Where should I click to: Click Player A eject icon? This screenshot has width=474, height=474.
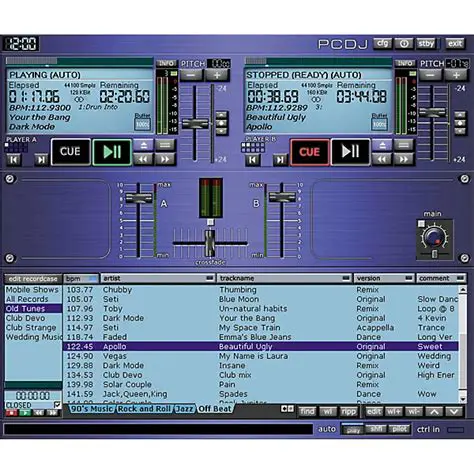pos(144,145)
